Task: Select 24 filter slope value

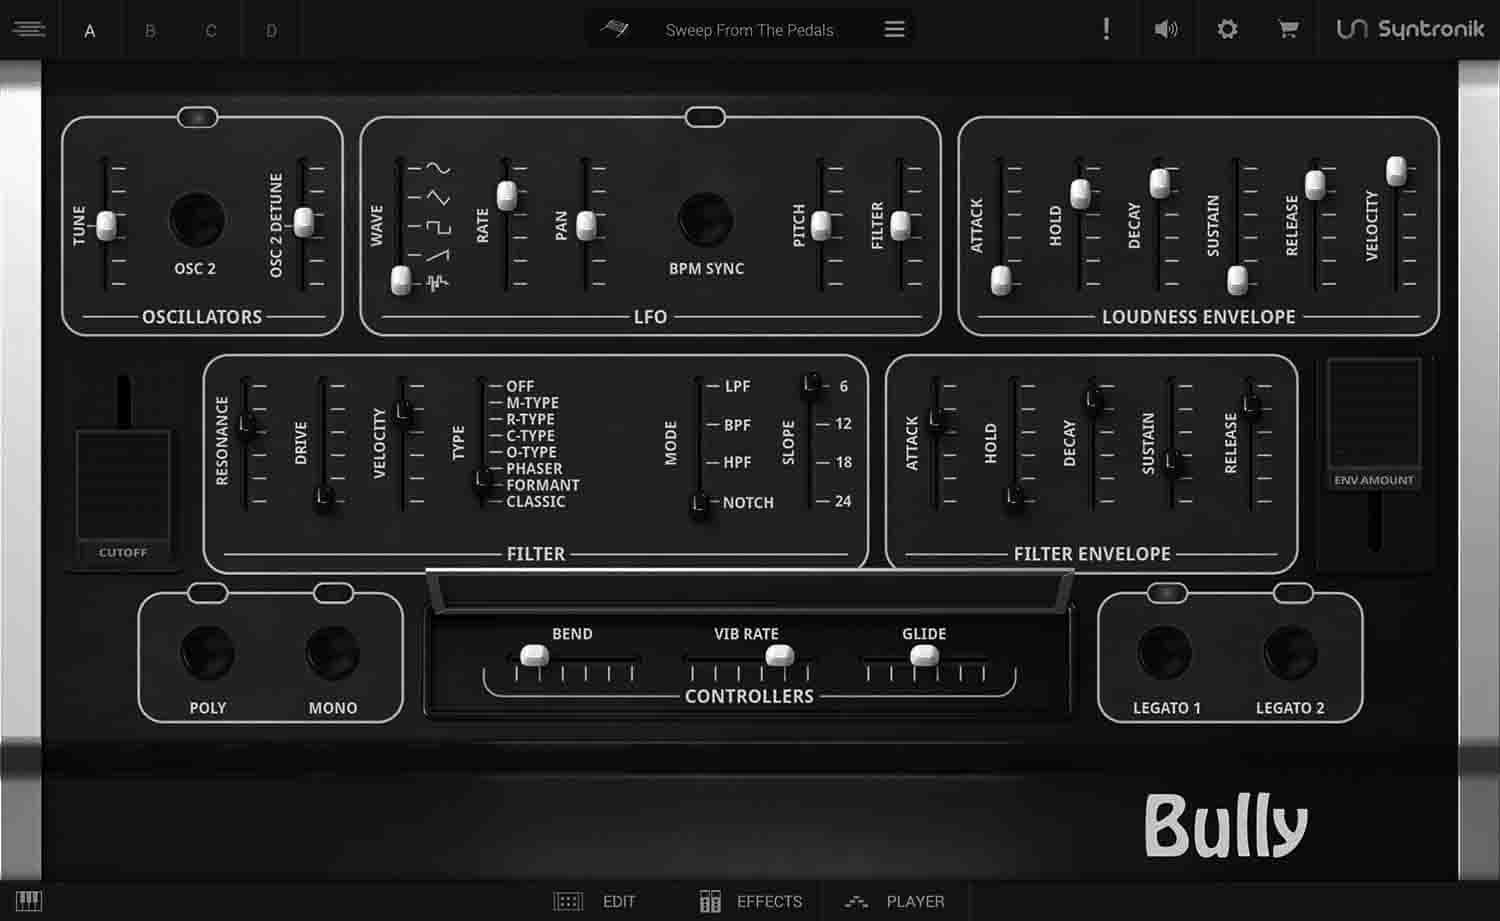Action: (x=842, y=501)
